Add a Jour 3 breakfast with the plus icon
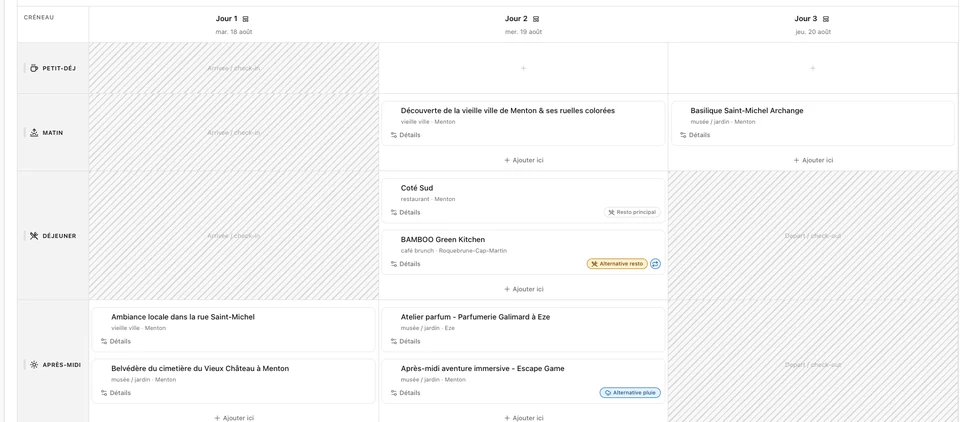The height and width of the screenshot is (422, 960). coord(812,68)
